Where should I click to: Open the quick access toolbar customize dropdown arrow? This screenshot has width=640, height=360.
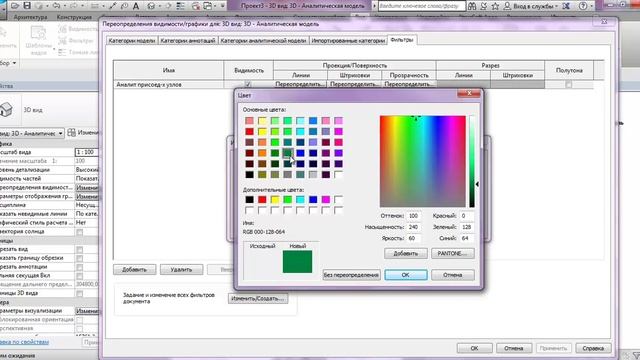(x=223, y=6)
